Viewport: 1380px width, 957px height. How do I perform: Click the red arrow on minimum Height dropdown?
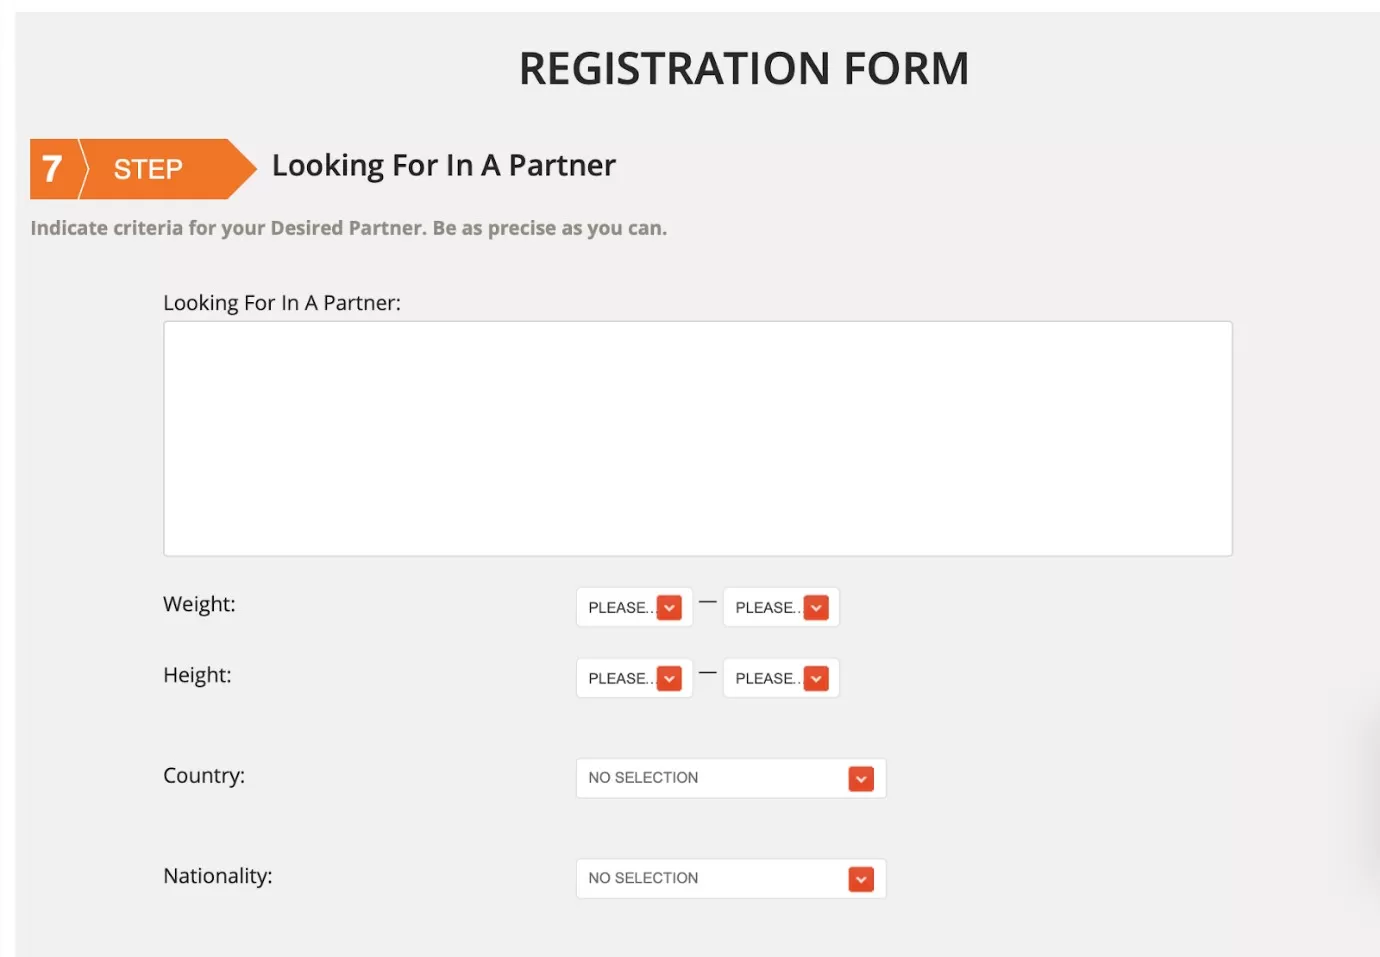669,679
